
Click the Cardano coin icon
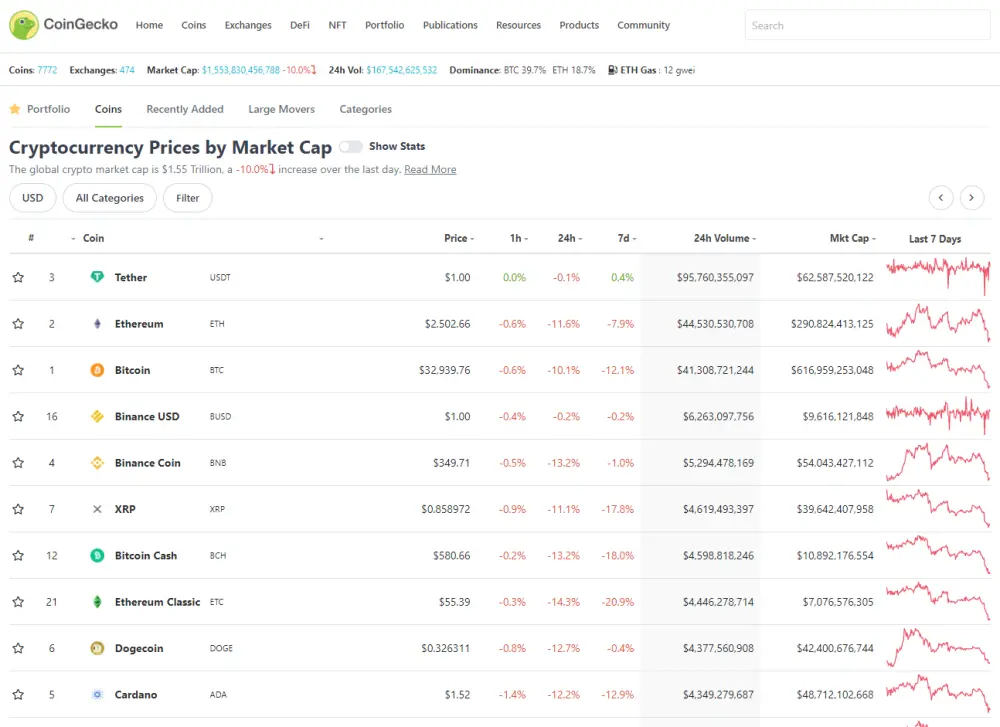[97, 694]
